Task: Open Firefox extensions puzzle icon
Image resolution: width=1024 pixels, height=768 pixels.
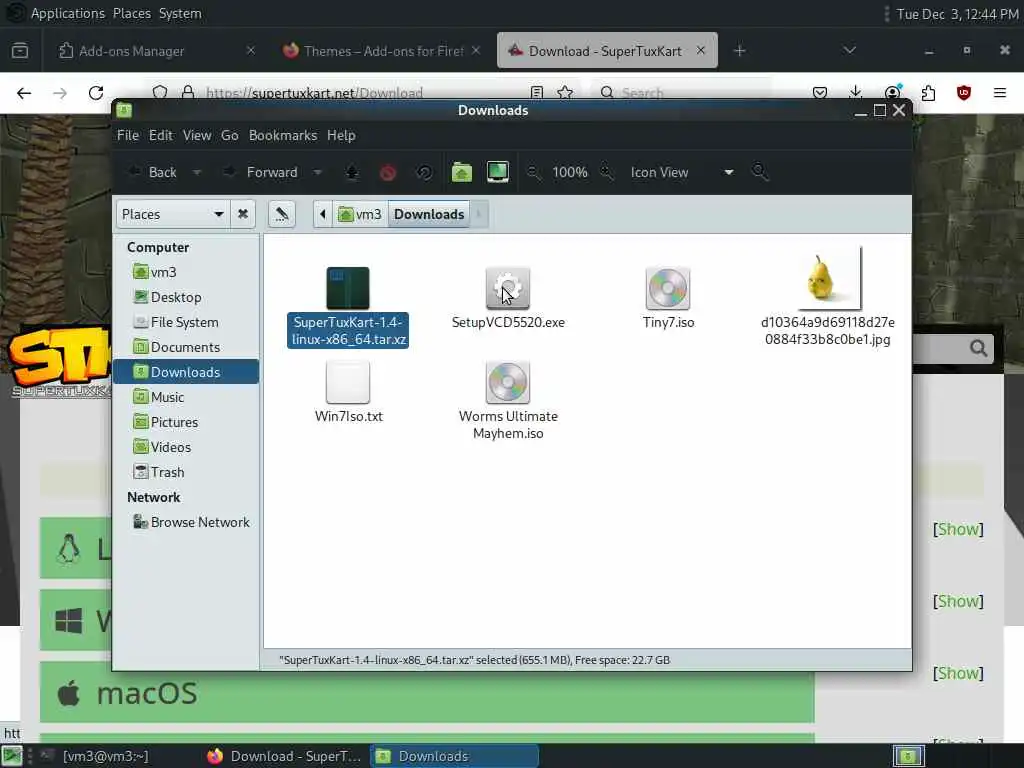Action: (x=928, y=93)
